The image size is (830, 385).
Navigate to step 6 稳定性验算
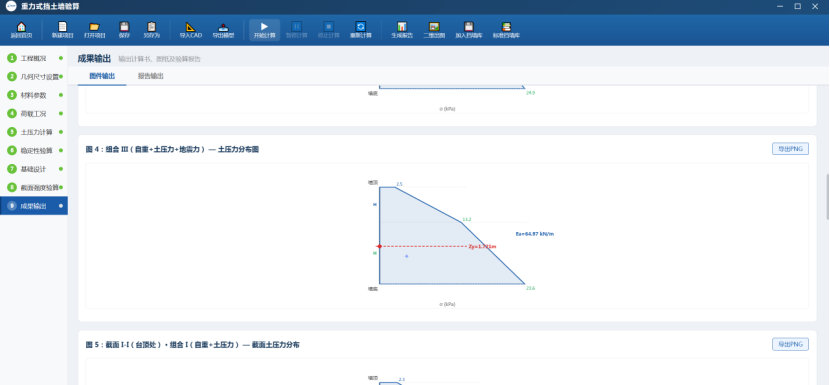34,150
